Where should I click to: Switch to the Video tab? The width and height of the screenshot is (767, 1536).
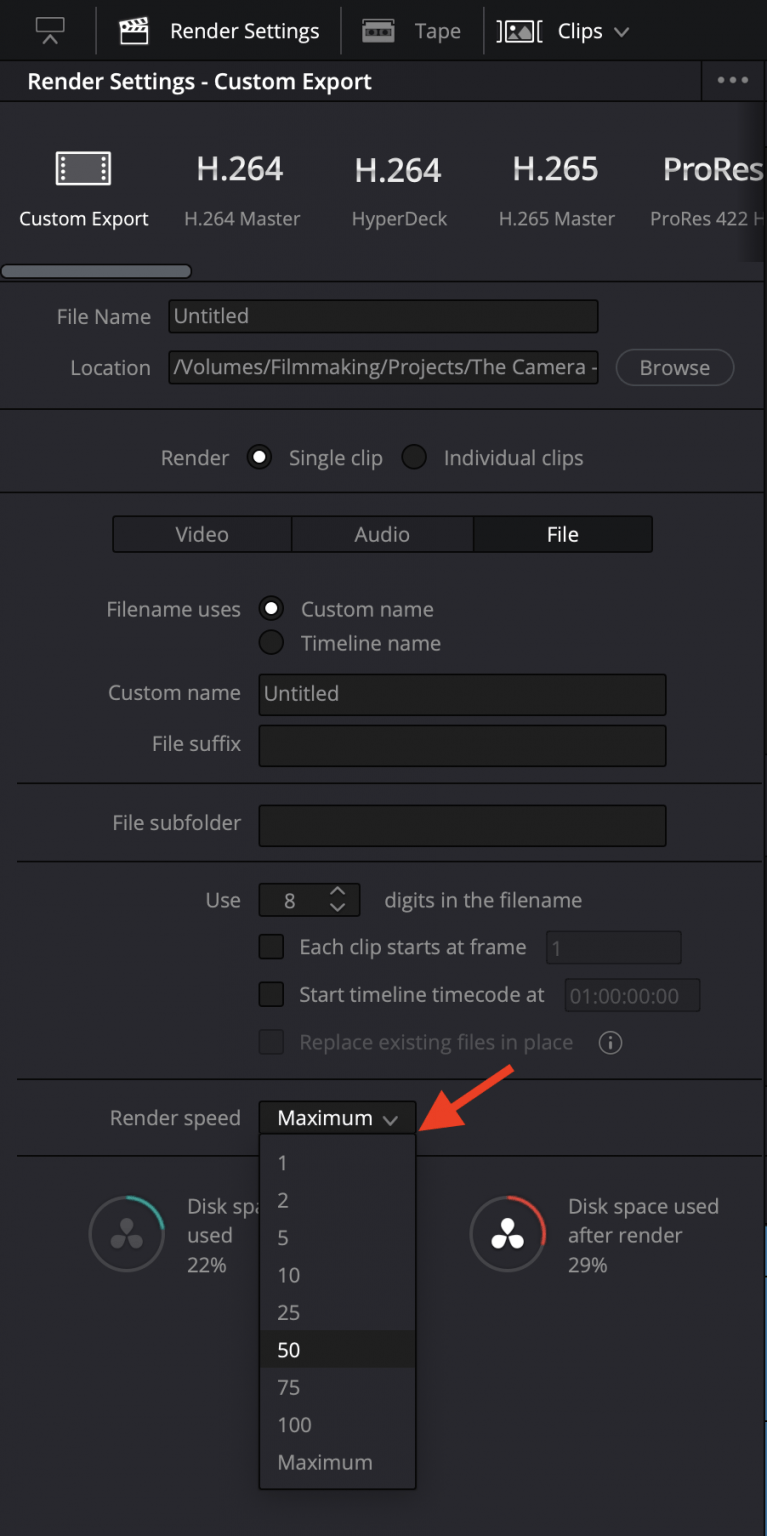coord(201,534)
